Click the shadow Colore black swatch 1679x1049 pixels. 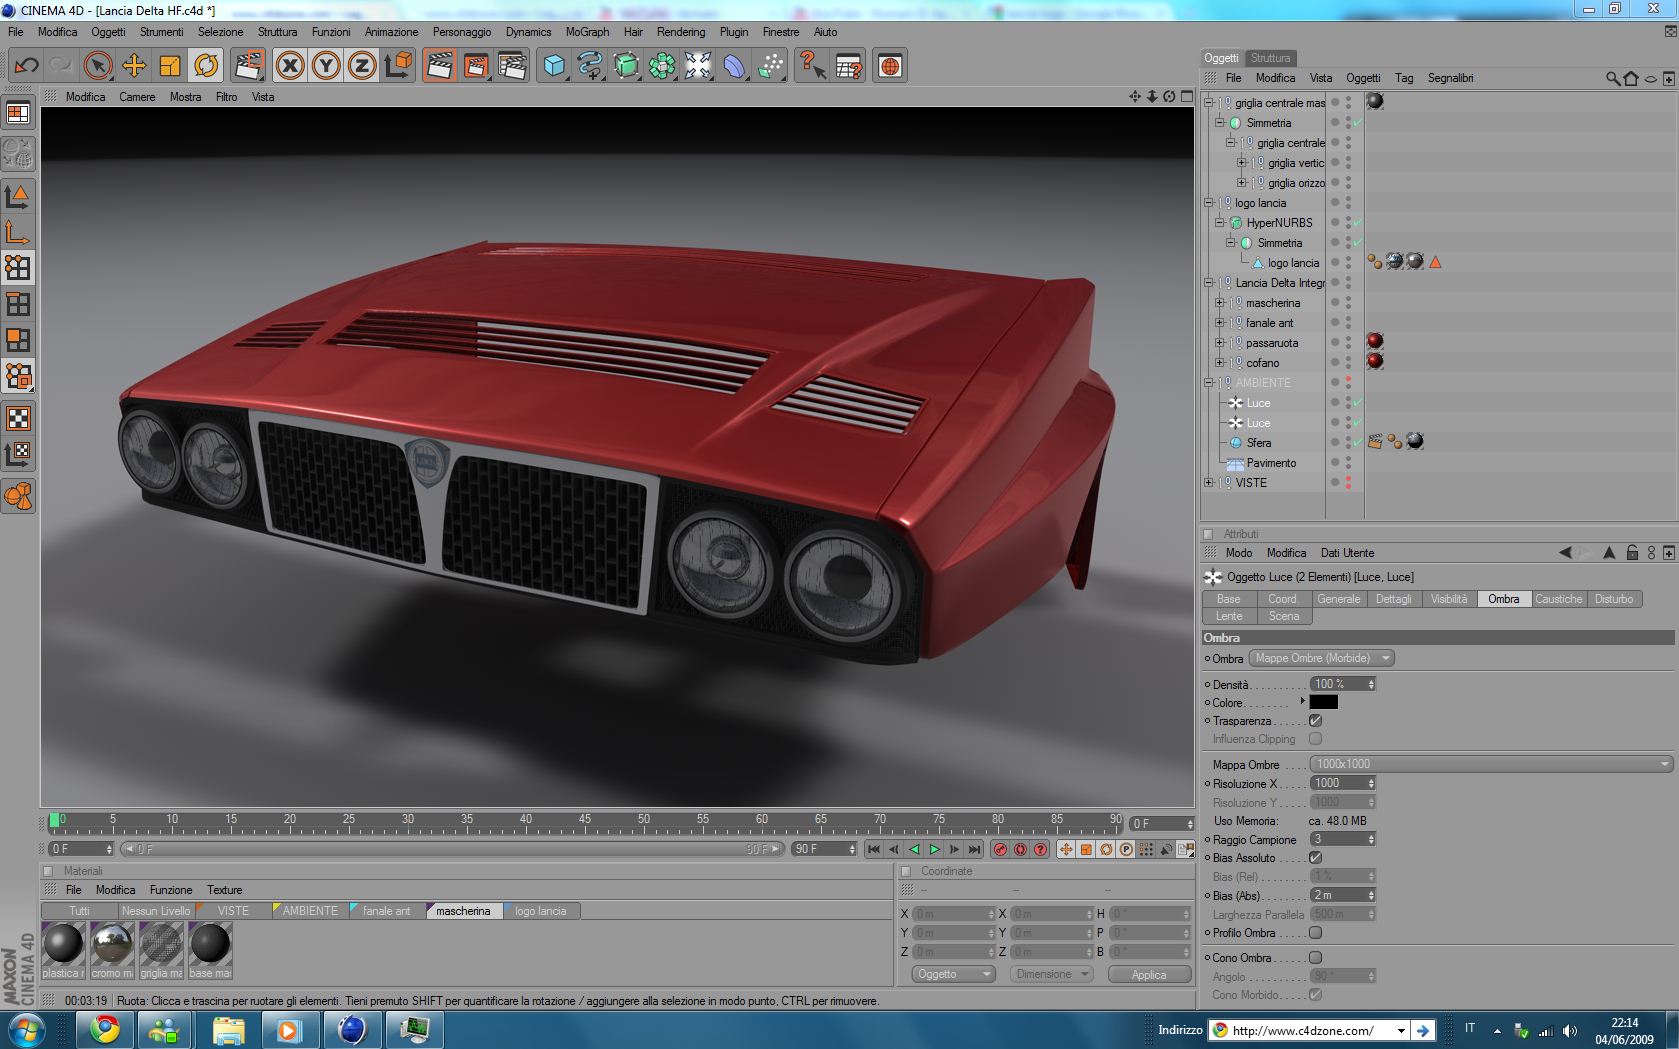[x=1323, y=702]
